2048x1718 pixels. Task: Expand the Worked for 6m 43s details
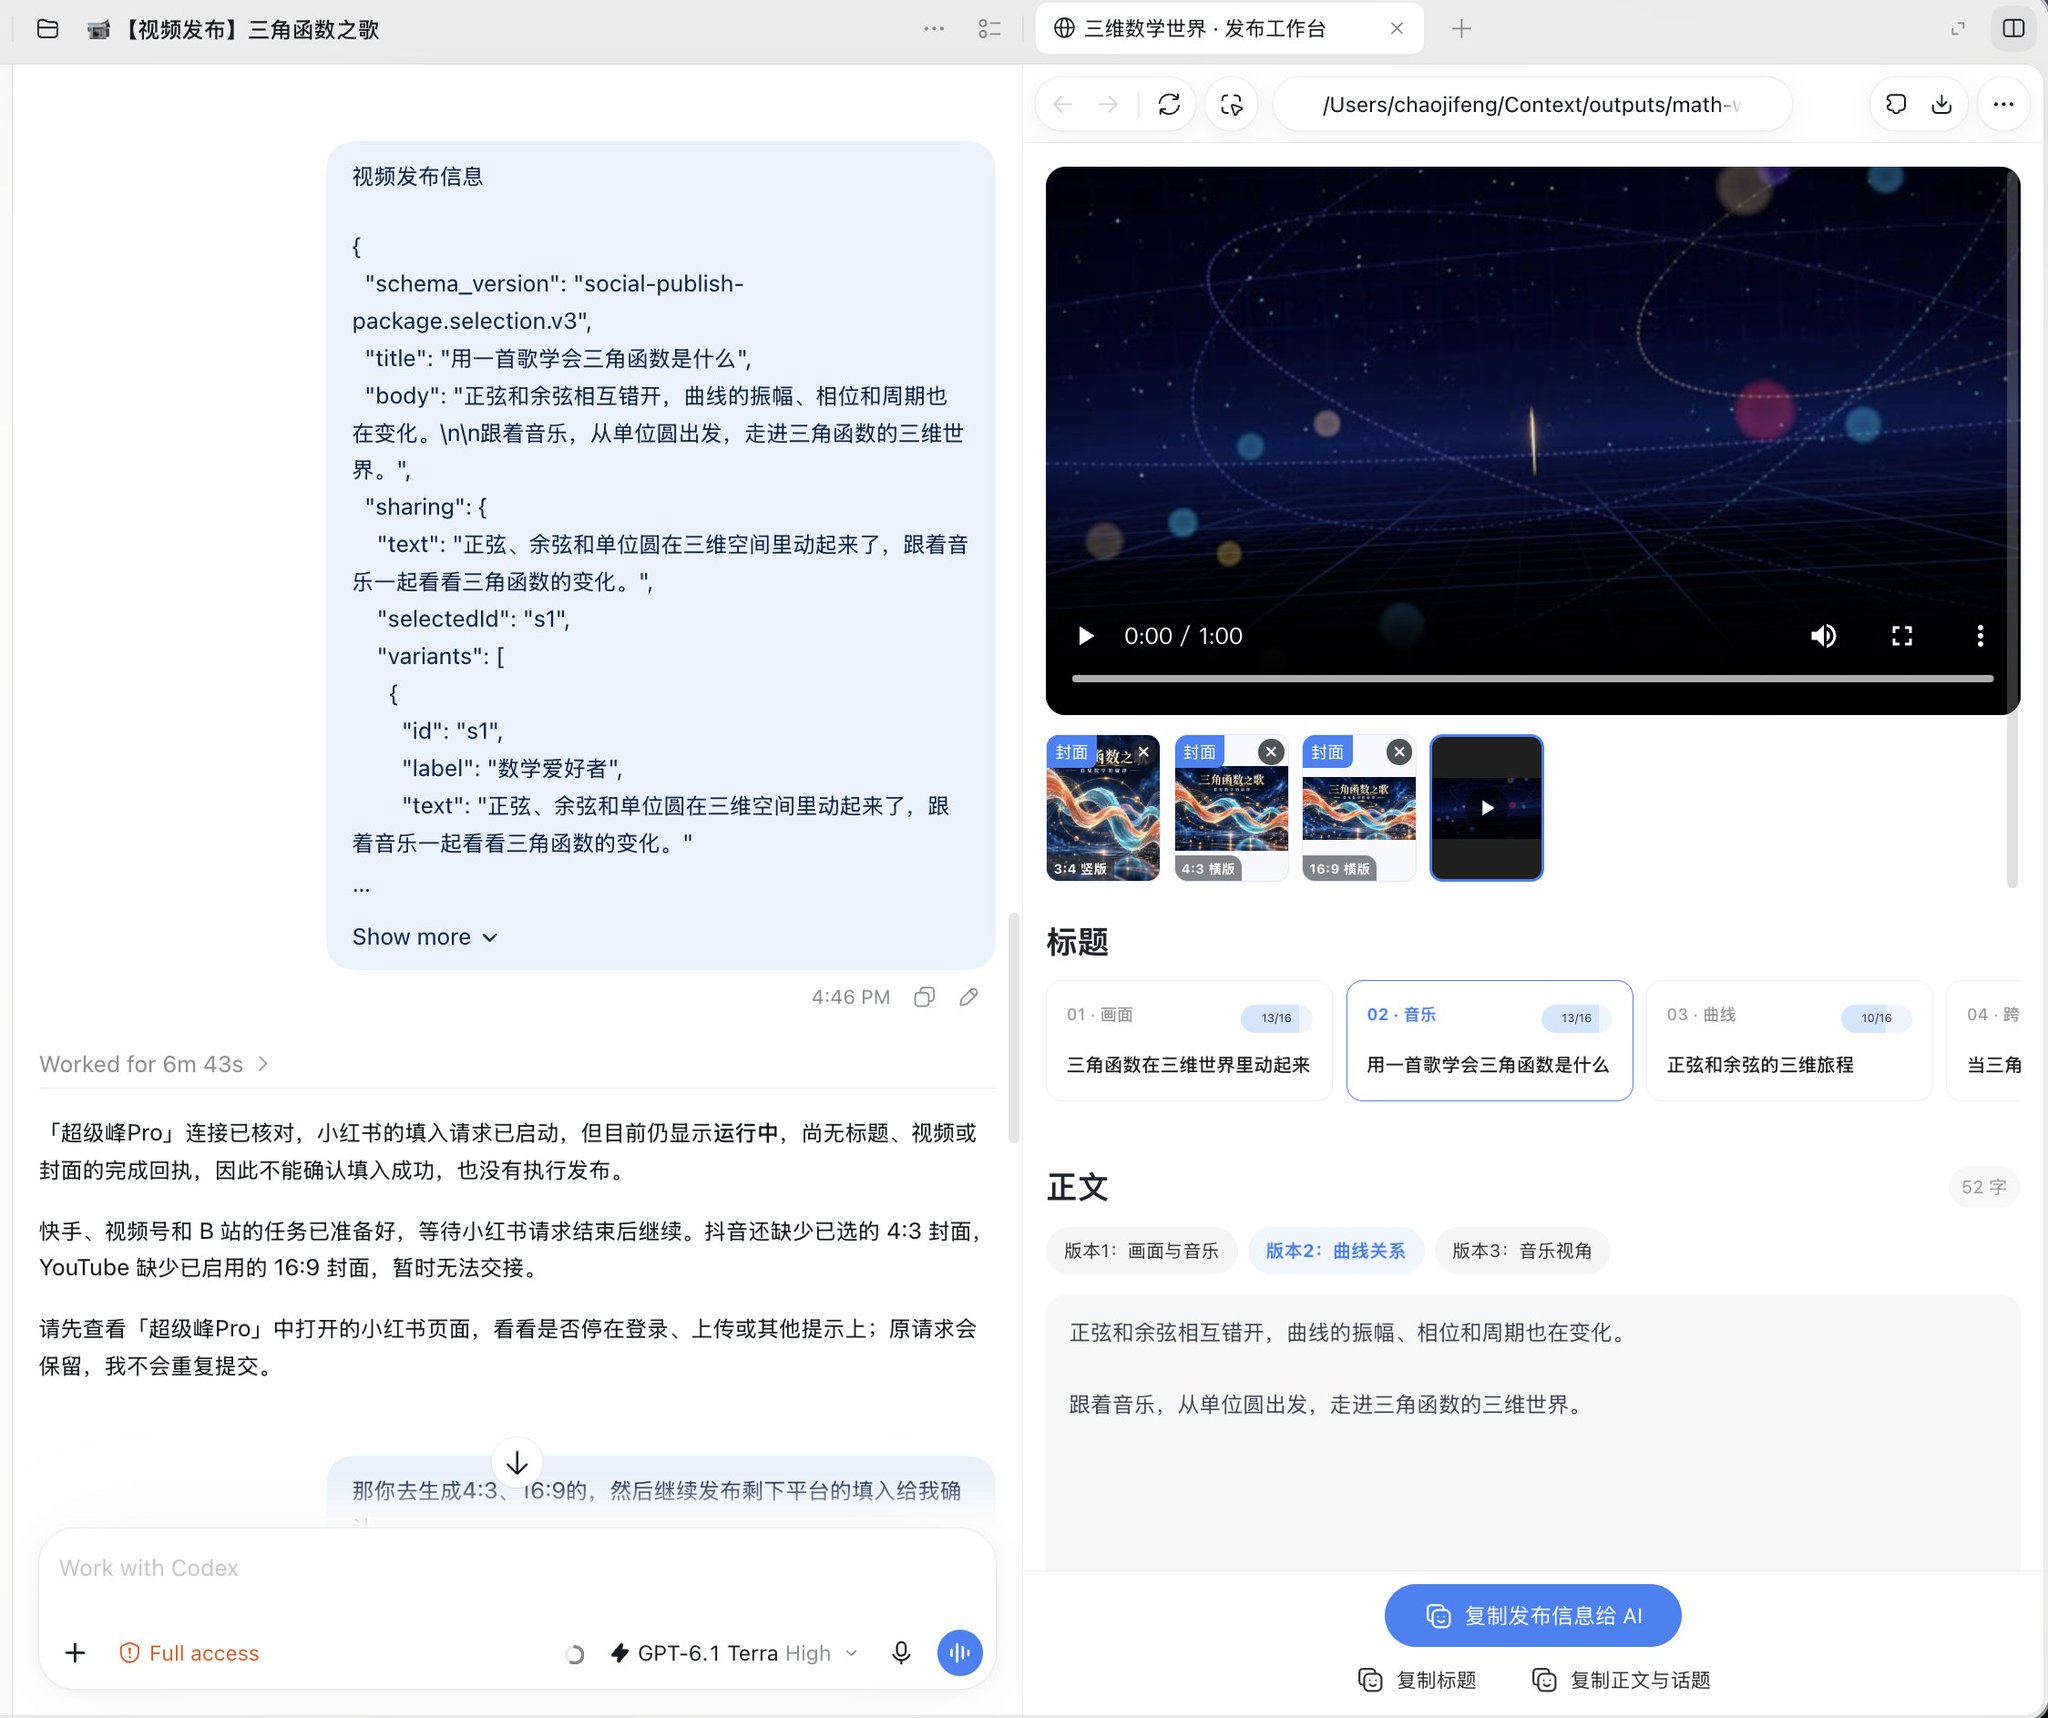154,1064
